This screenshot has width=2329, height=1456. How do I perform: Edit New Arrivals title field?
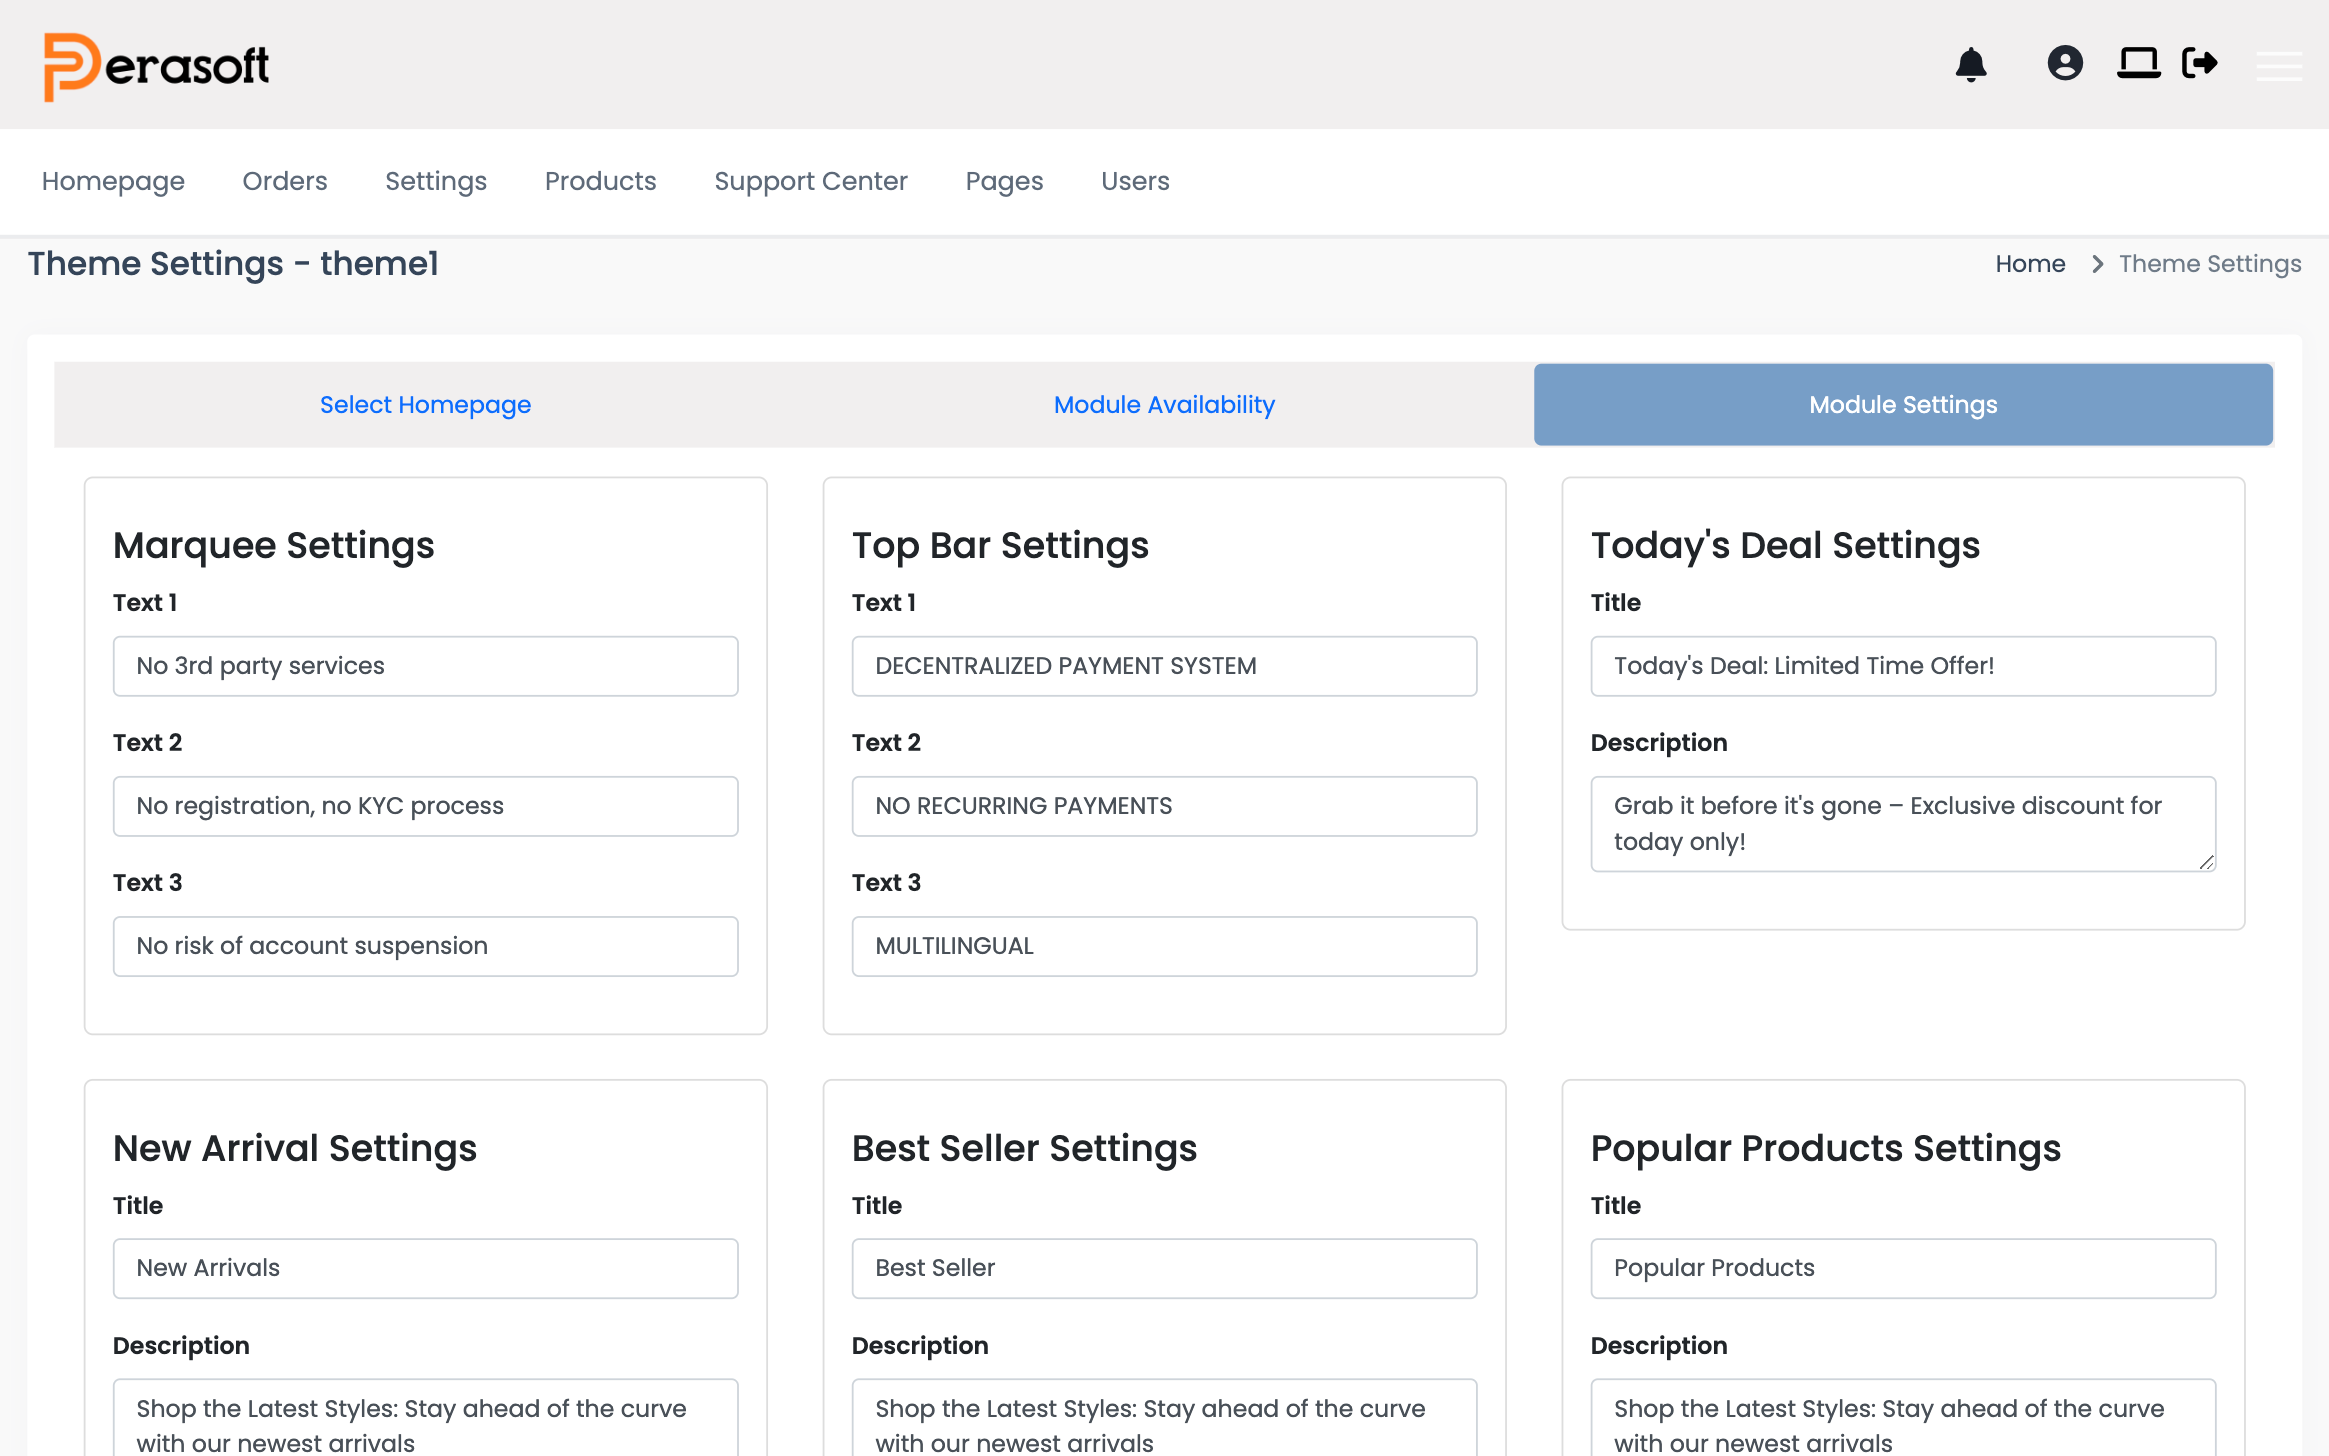(426, 1268)
